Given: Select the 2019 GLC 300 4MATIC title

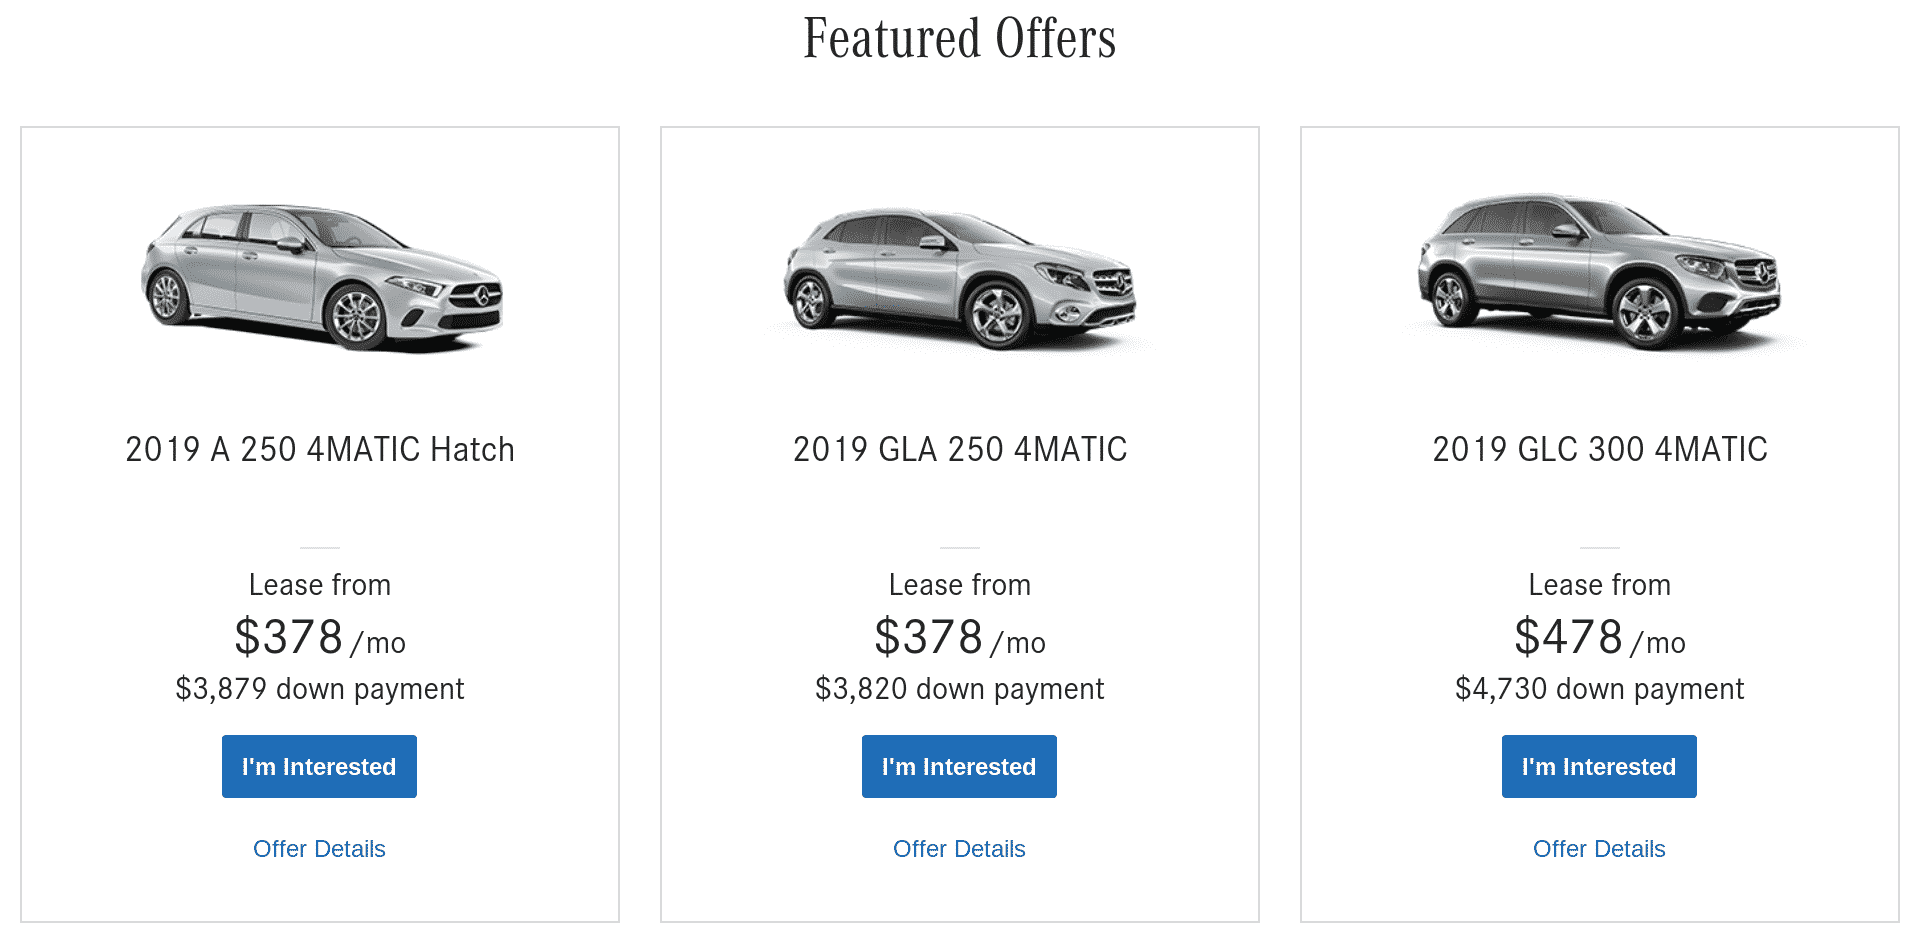Looking at the screenshot, I should point(1600,450).
